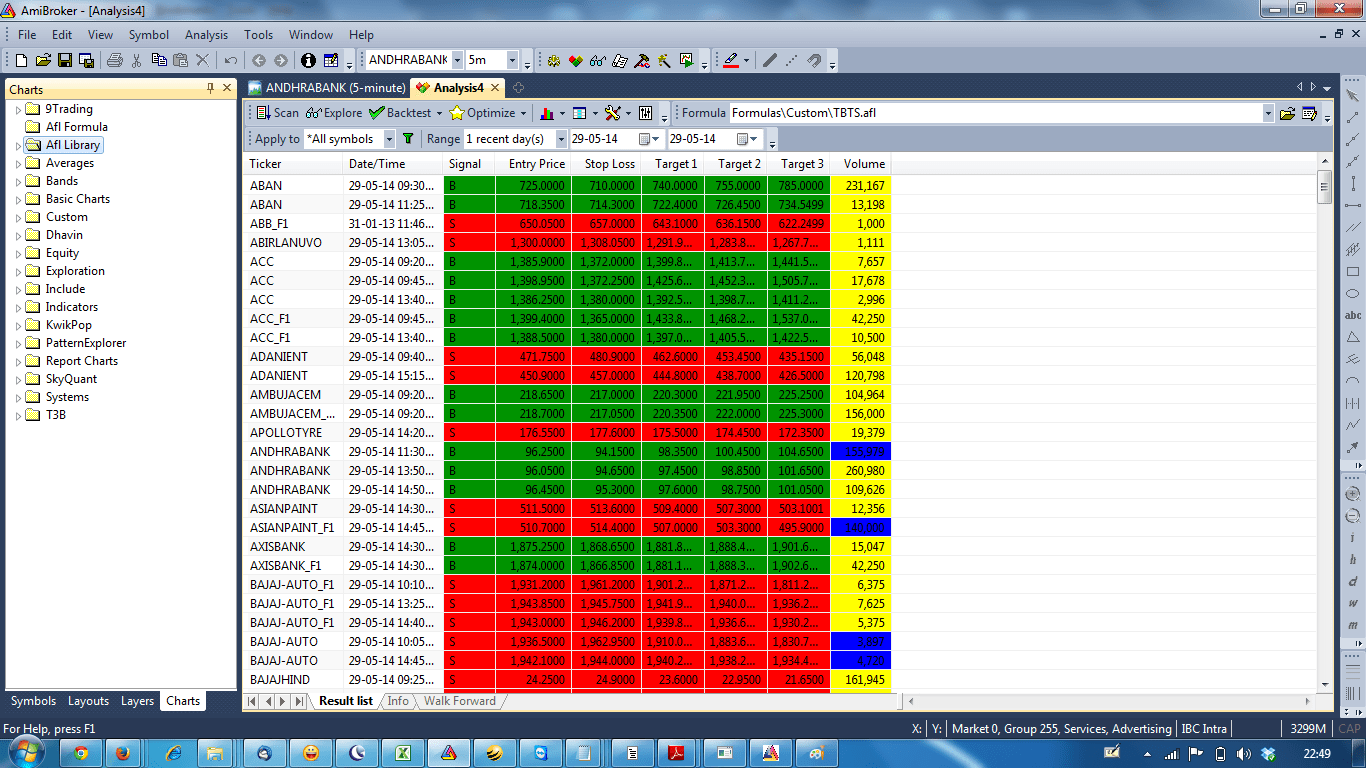Click the New document icon
The height and width of the screenshot is (768, 1366).
[x=21, y=60]
